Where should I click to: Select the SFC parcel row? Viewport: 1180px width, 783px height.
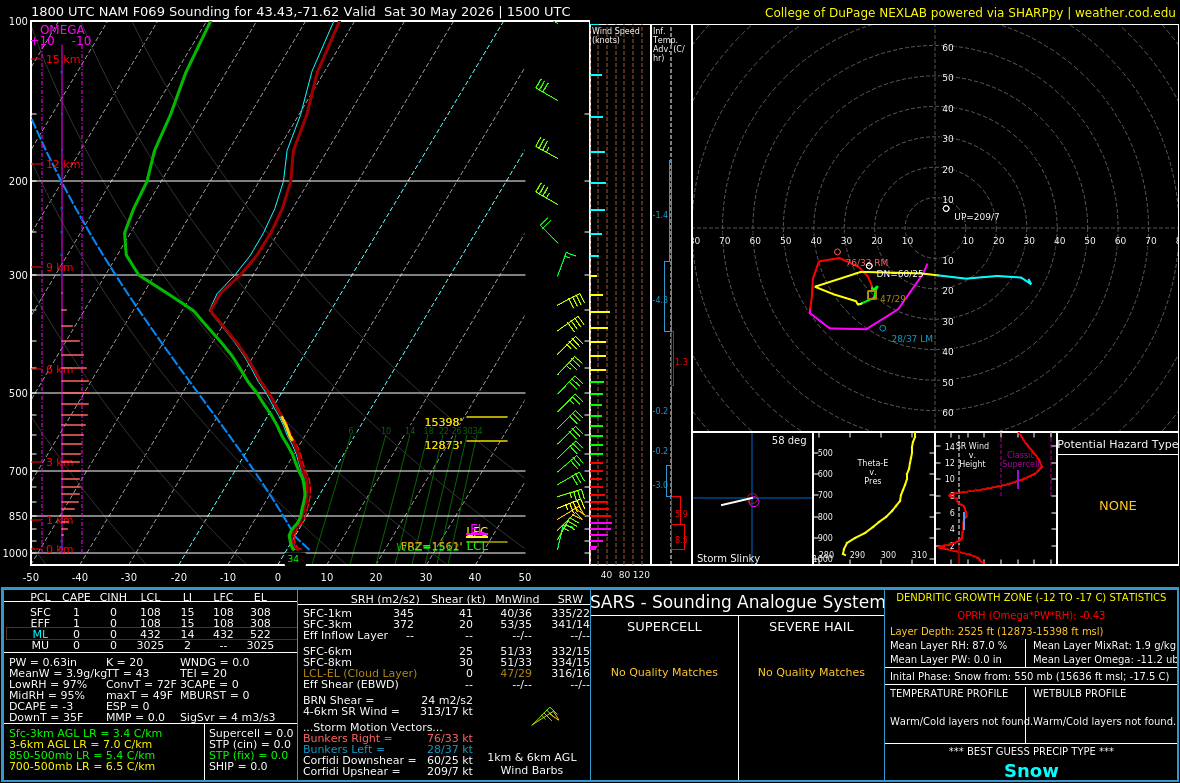150,612
